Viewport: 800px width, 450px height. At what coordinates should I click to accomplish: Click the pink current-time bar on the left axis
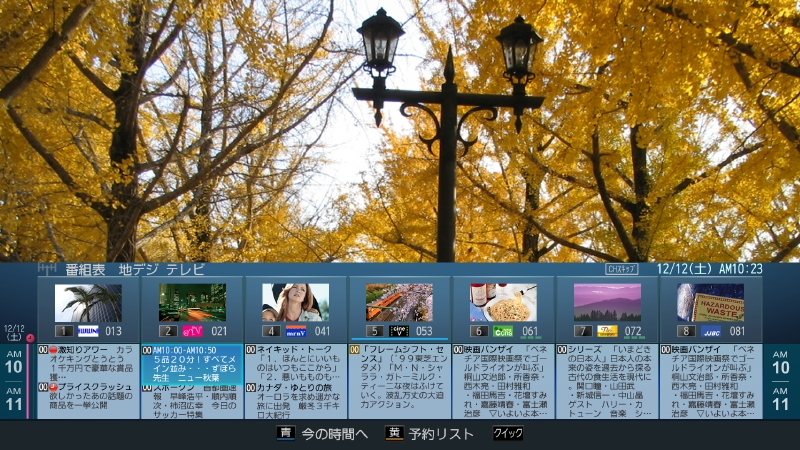click(x=28, y=381)
